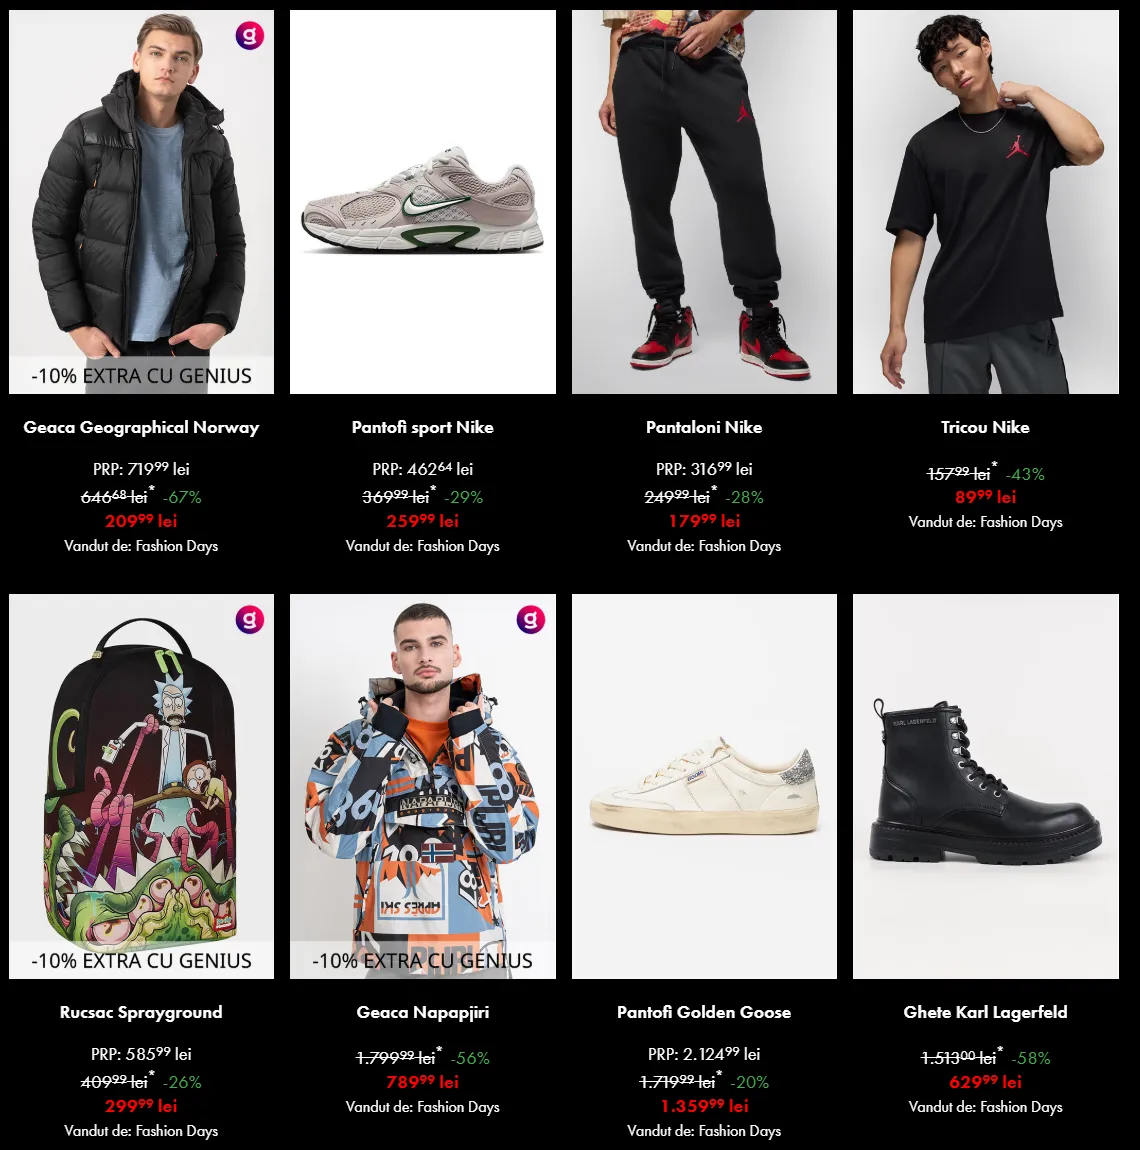Open Pantofi sport Nike product title
The image size is (1140, 1150).
tap(423, 427)
